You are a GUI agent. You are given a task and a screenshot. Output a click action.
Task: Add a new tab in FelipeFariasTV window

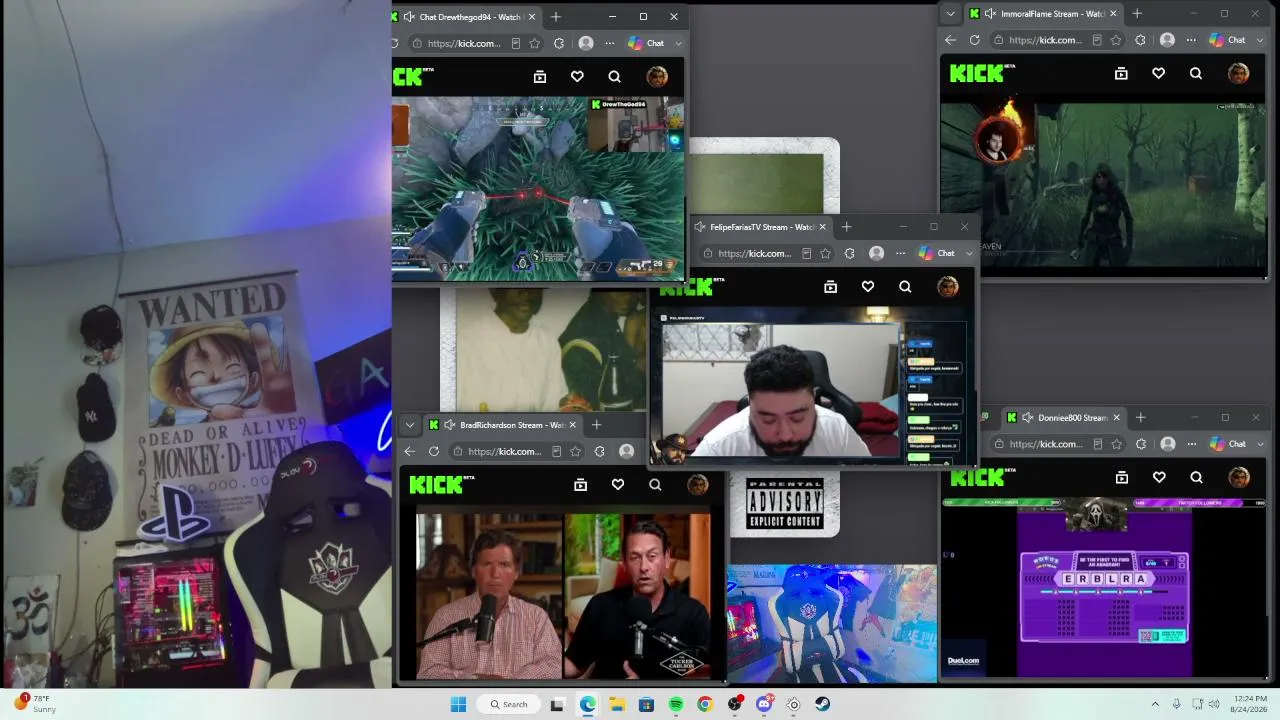point(847,227)
